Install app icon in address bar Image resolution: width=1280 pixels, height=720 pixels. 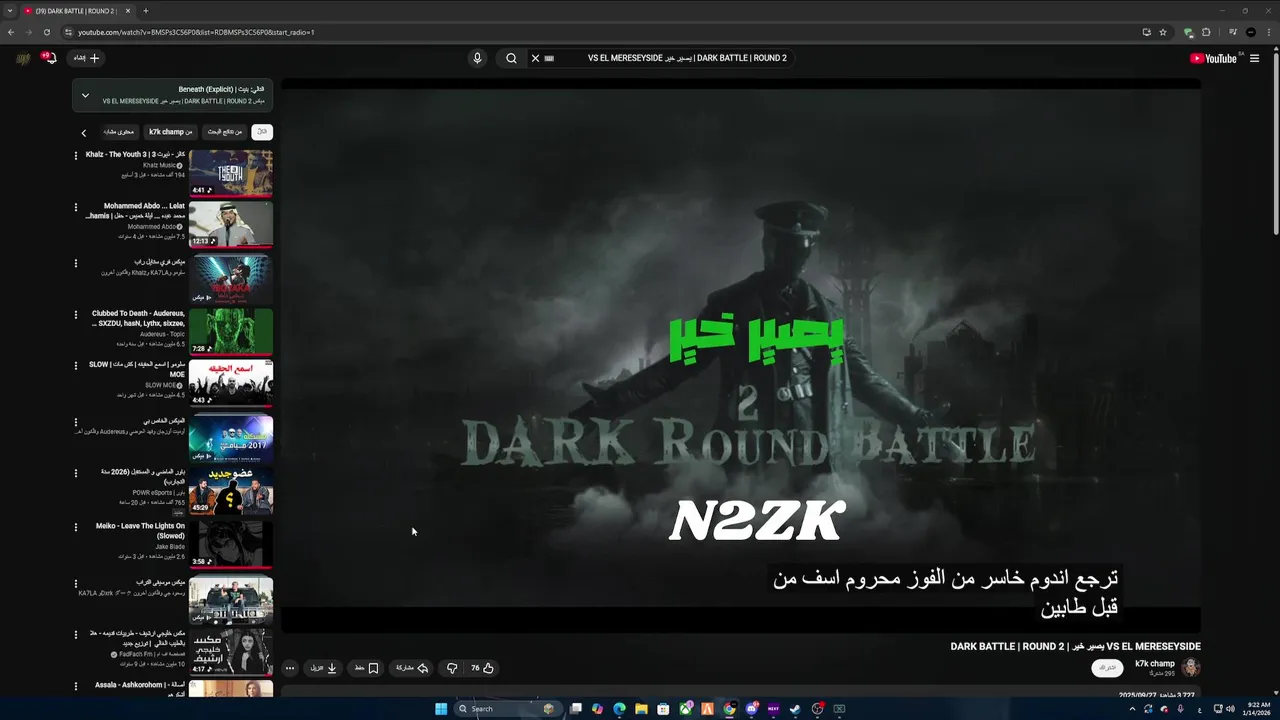pyautogui.click(x=1146, y=32)
